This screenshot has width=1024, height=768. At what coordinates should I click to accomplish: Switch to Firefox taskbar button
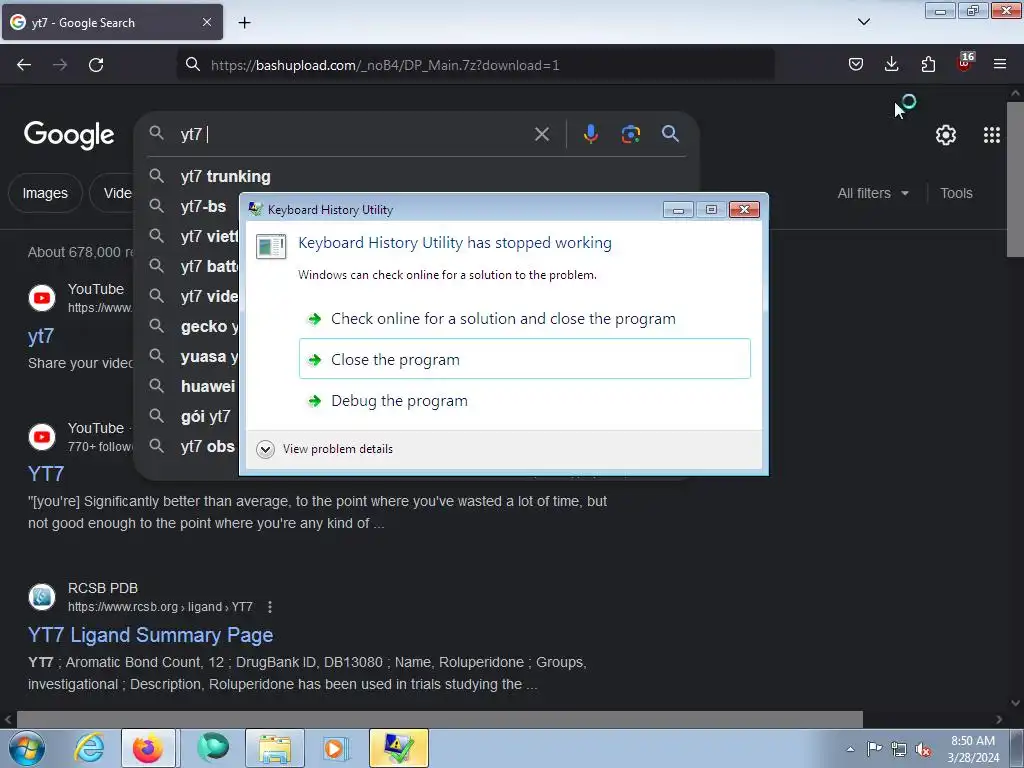click(x=148, y=748)
